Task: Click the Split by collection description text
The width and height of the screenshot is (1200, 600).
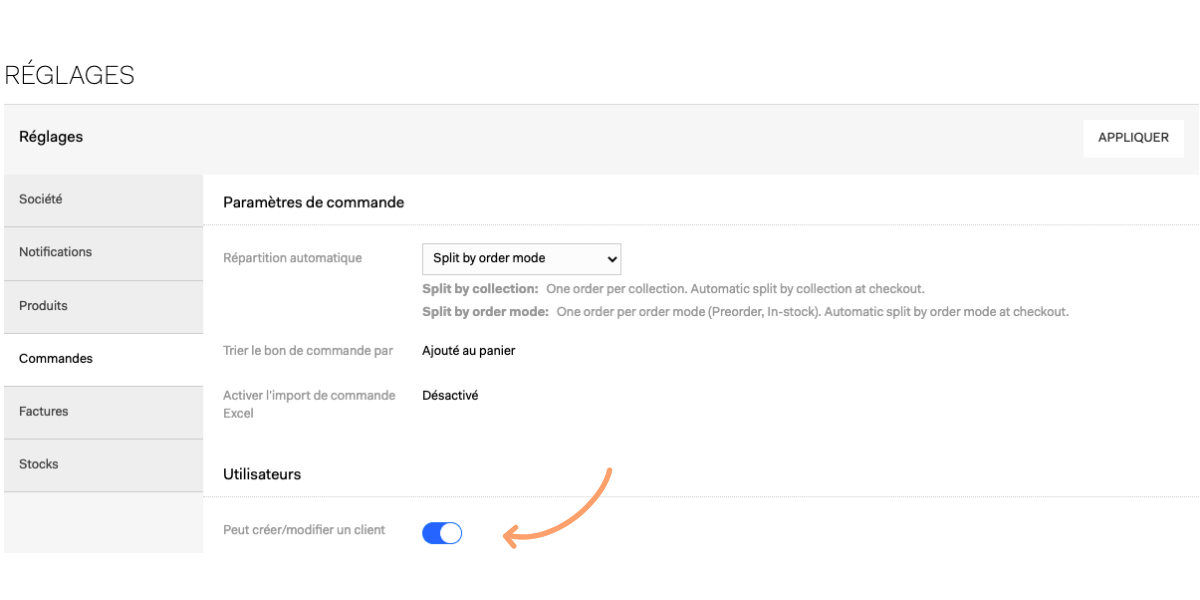Action: tap(673, 289)
